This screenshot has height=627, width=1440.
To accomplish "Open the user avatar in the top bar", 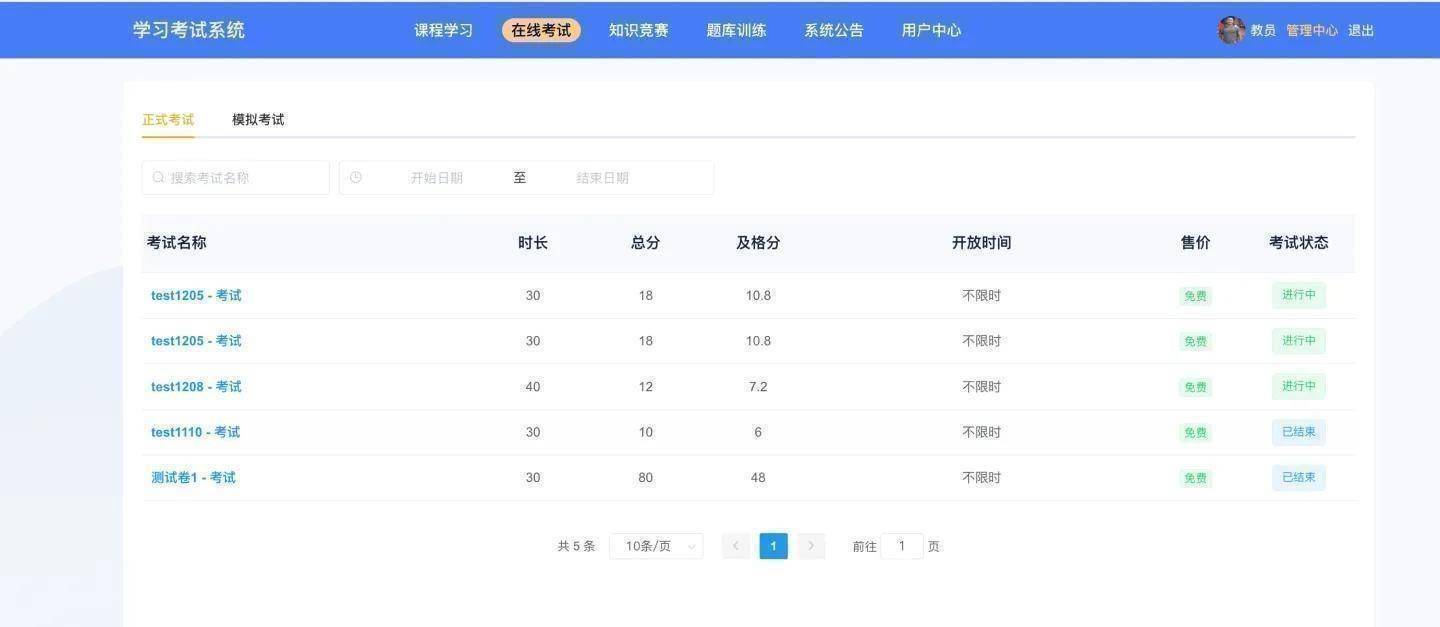I will click(x=1230, y=30).
